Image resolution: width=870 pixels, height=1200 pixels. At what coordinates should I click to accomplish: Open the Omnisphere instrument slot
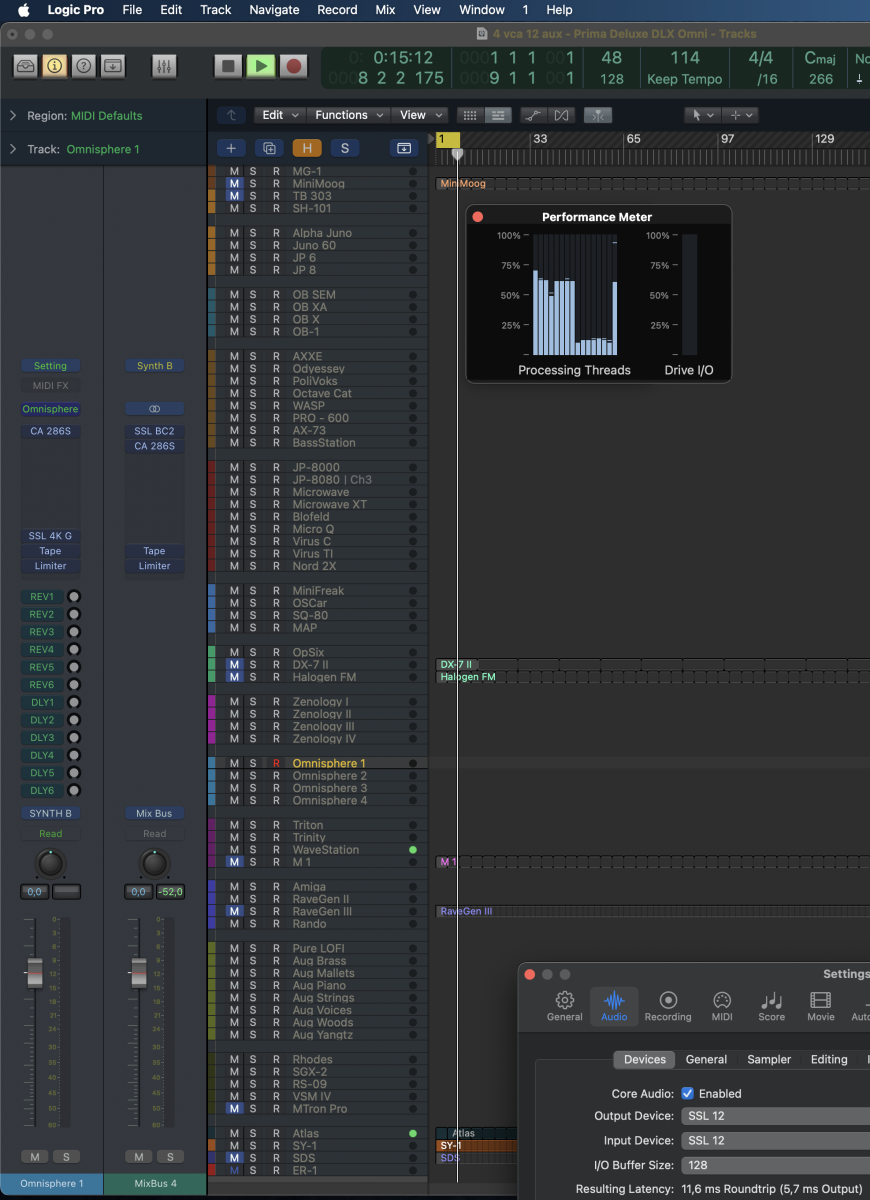pos(50,409)
